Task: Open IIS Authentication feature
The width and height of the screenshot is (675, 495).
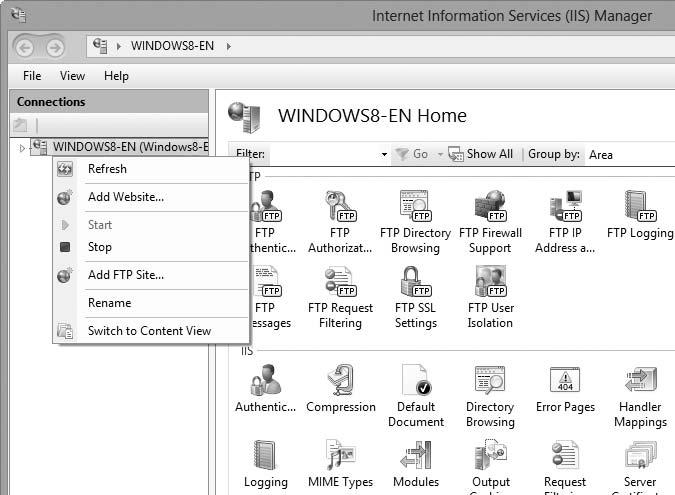Action: tap(265, 389)
